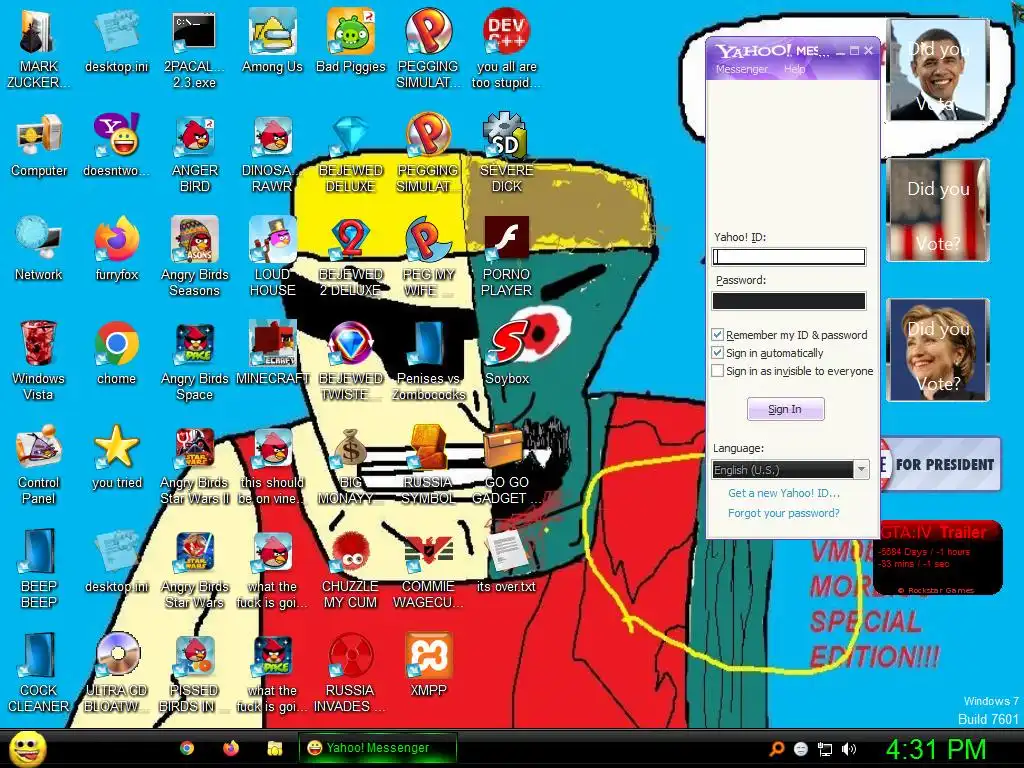Open the GTA:IV Trailer countdown gadget

click(x=940, y=558)
